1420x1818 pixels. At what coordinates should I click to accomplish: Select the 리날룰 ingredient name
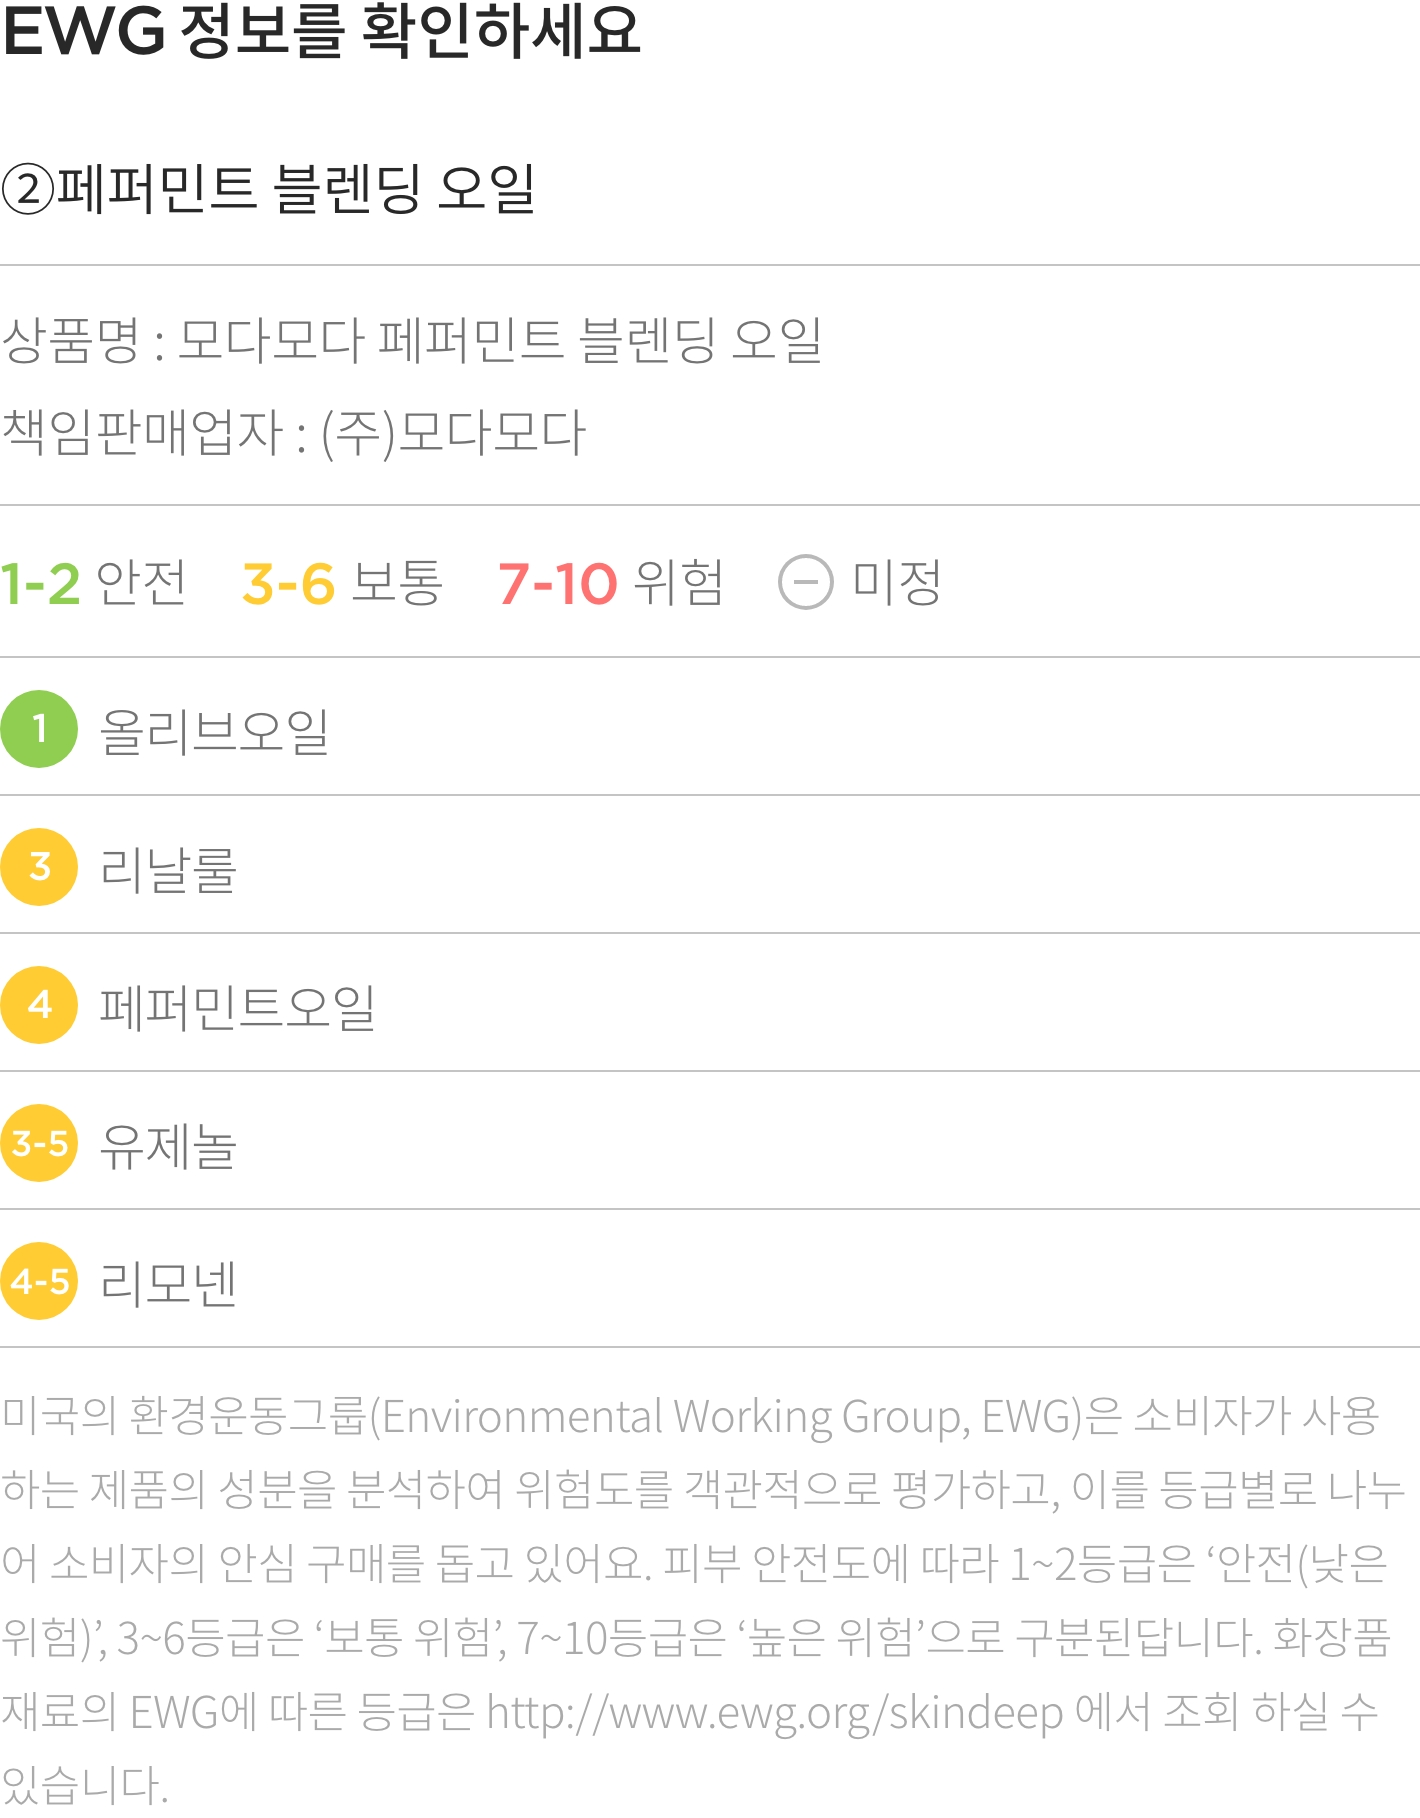click(168, 868)
